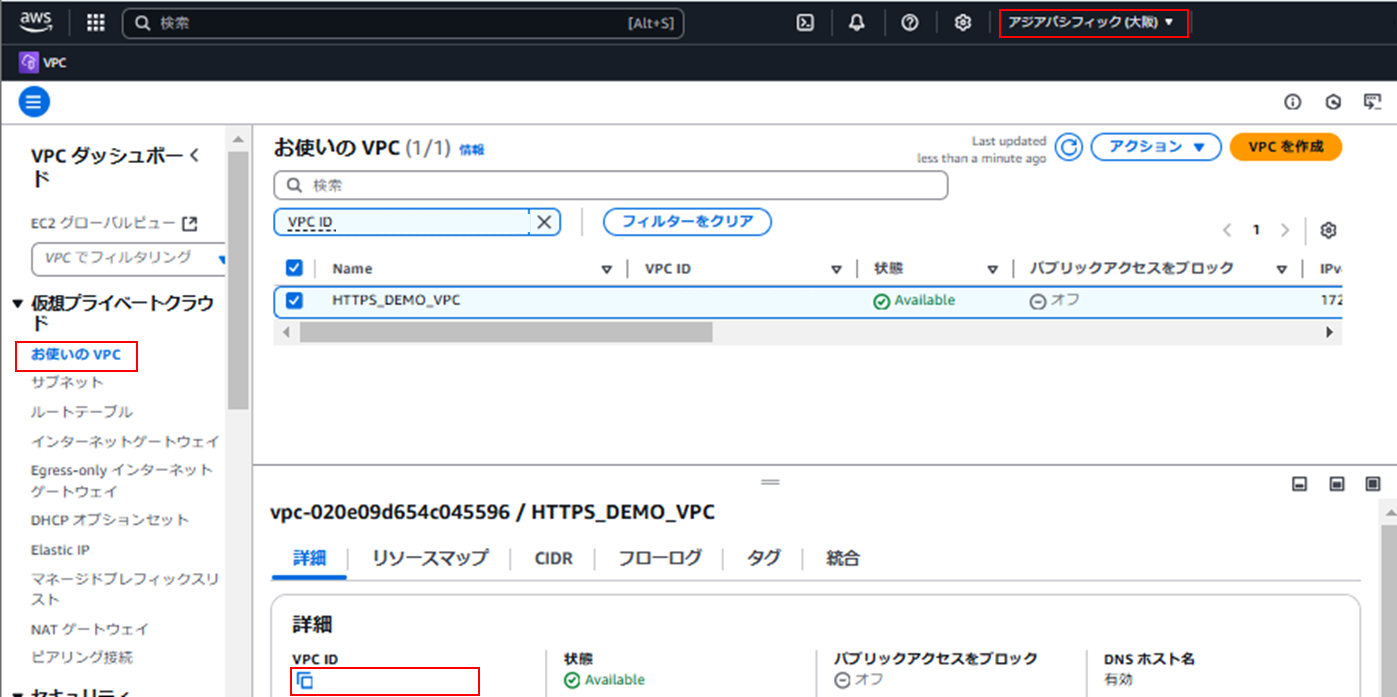
Task: Open the アクション dropdown
Action: coord(1156,147)
